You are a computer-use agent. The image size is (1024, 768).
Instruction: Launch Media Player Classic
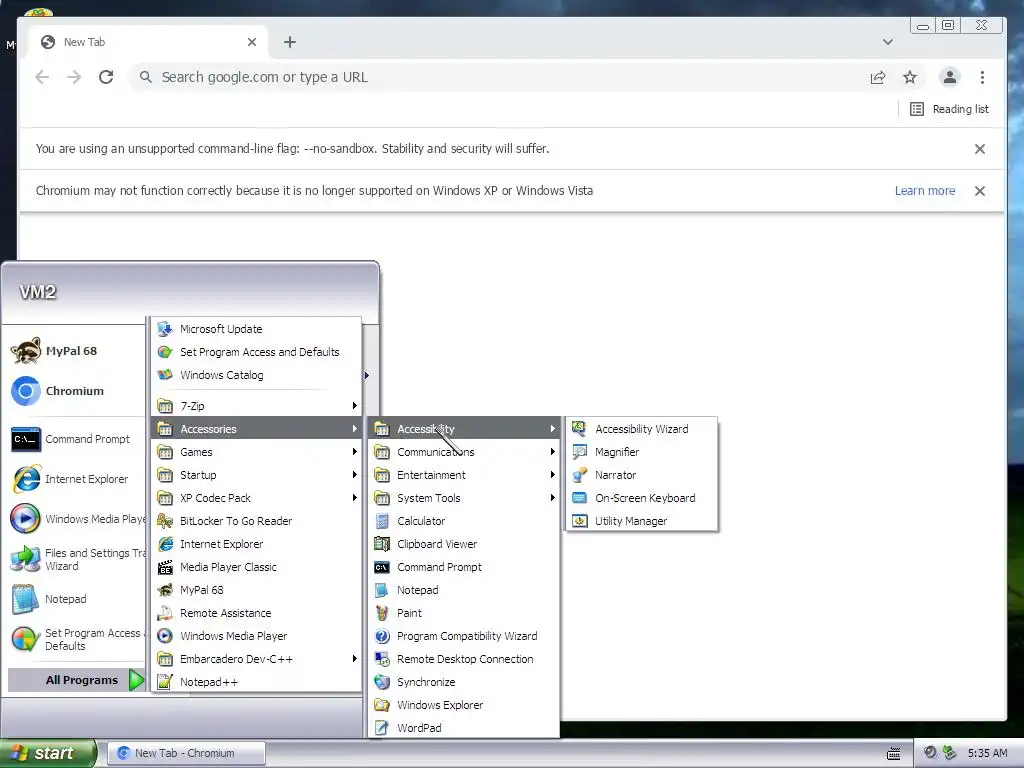[257, 567]
